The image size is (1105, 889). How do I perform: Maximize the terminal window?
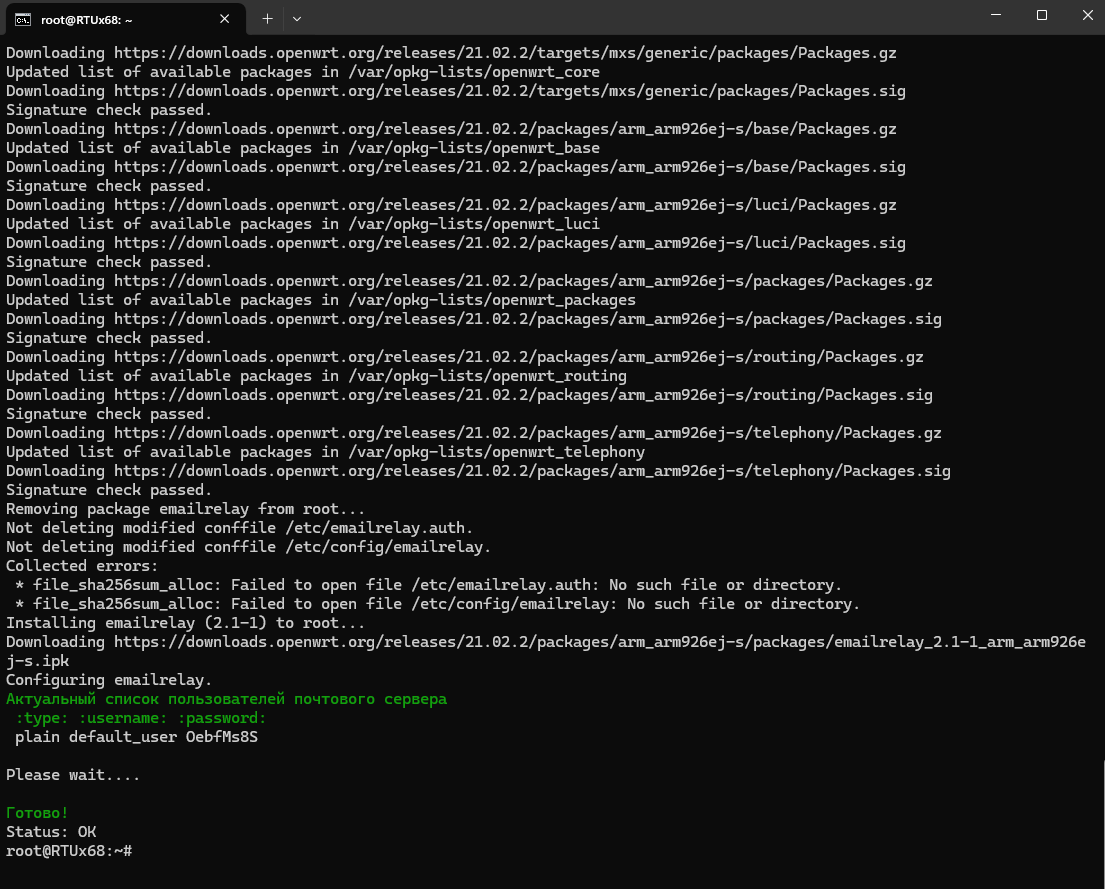point(1042,15)
